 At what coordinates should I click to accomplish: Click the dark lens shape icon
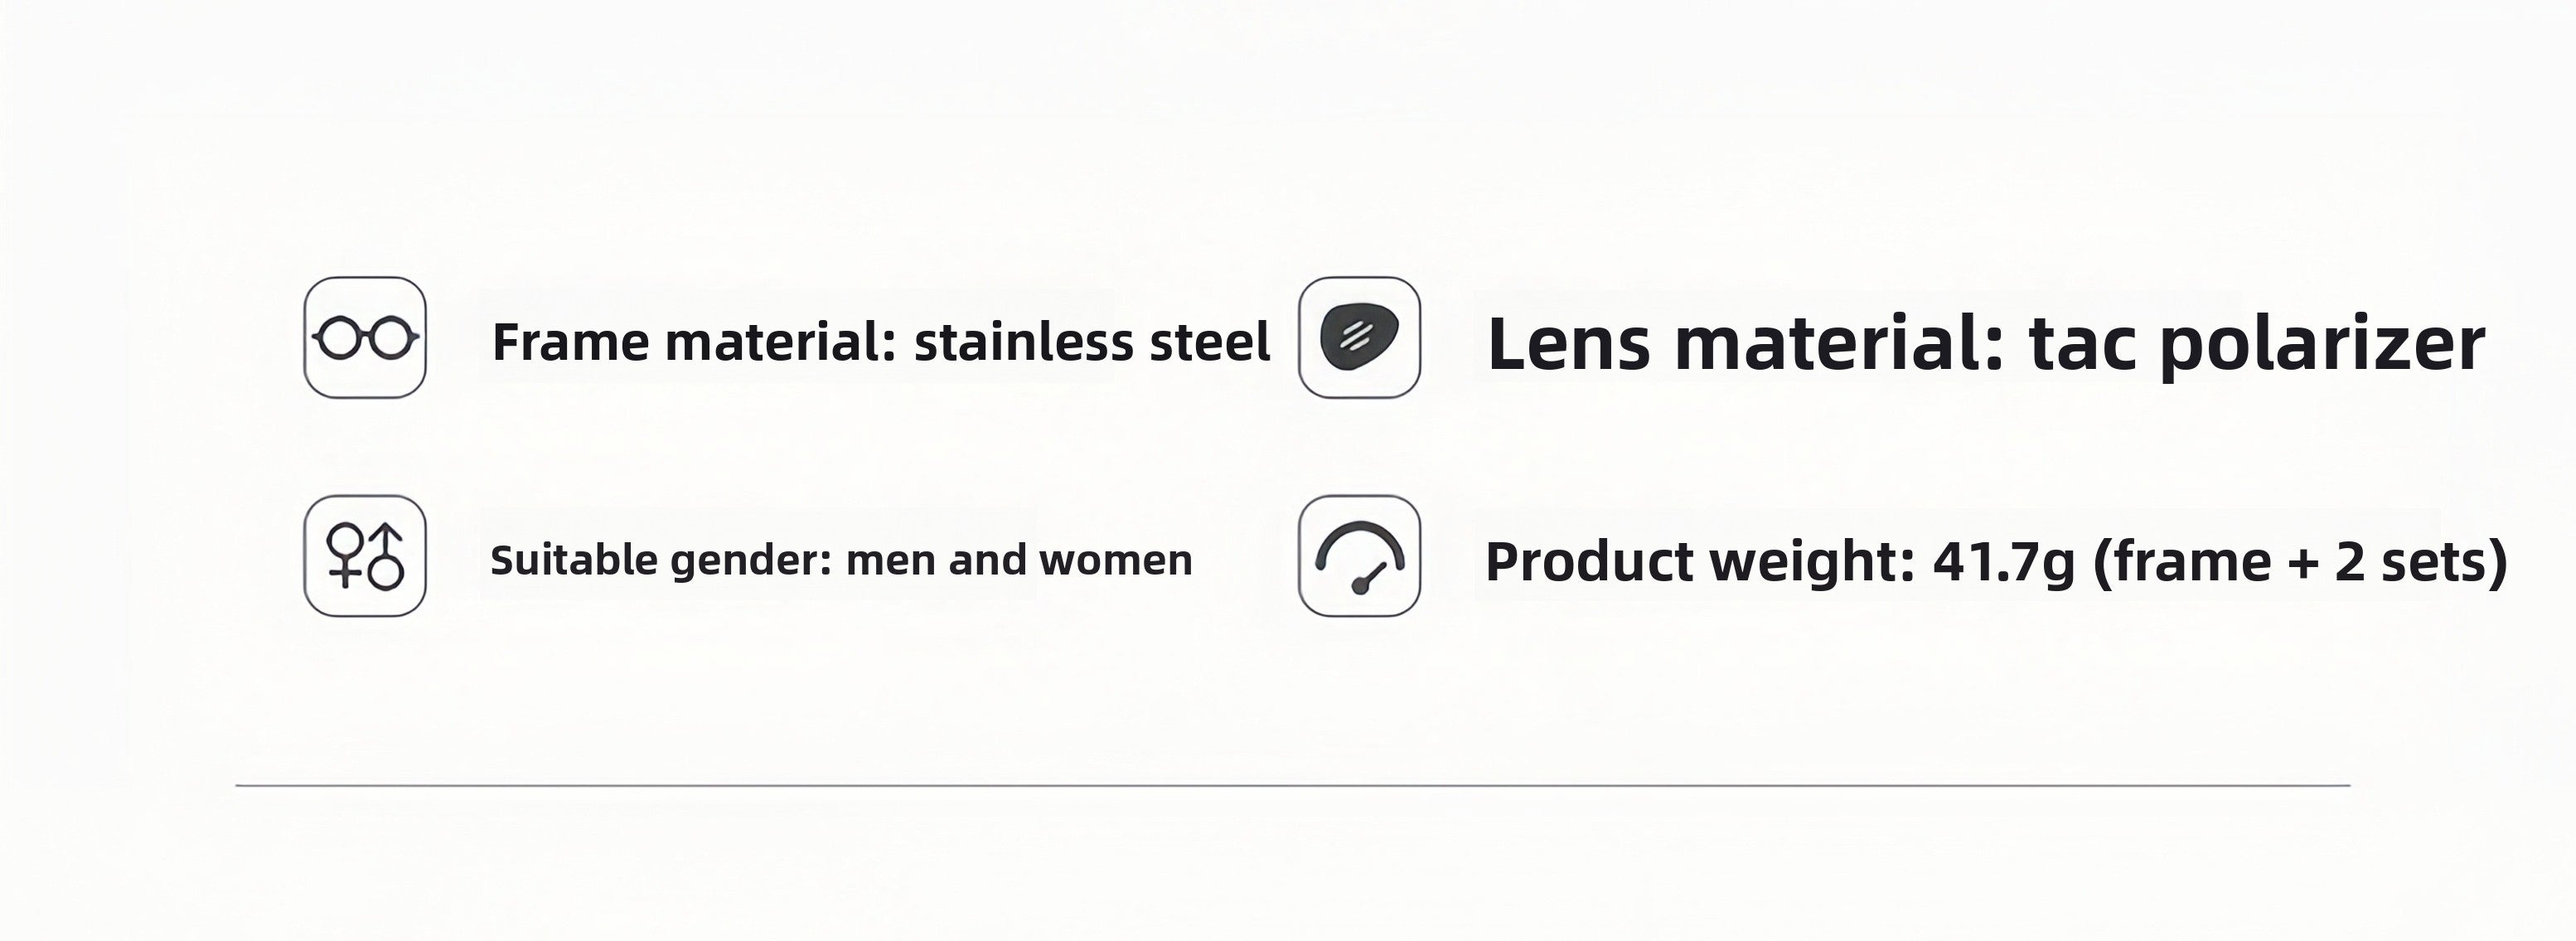tap(1359, 338)
